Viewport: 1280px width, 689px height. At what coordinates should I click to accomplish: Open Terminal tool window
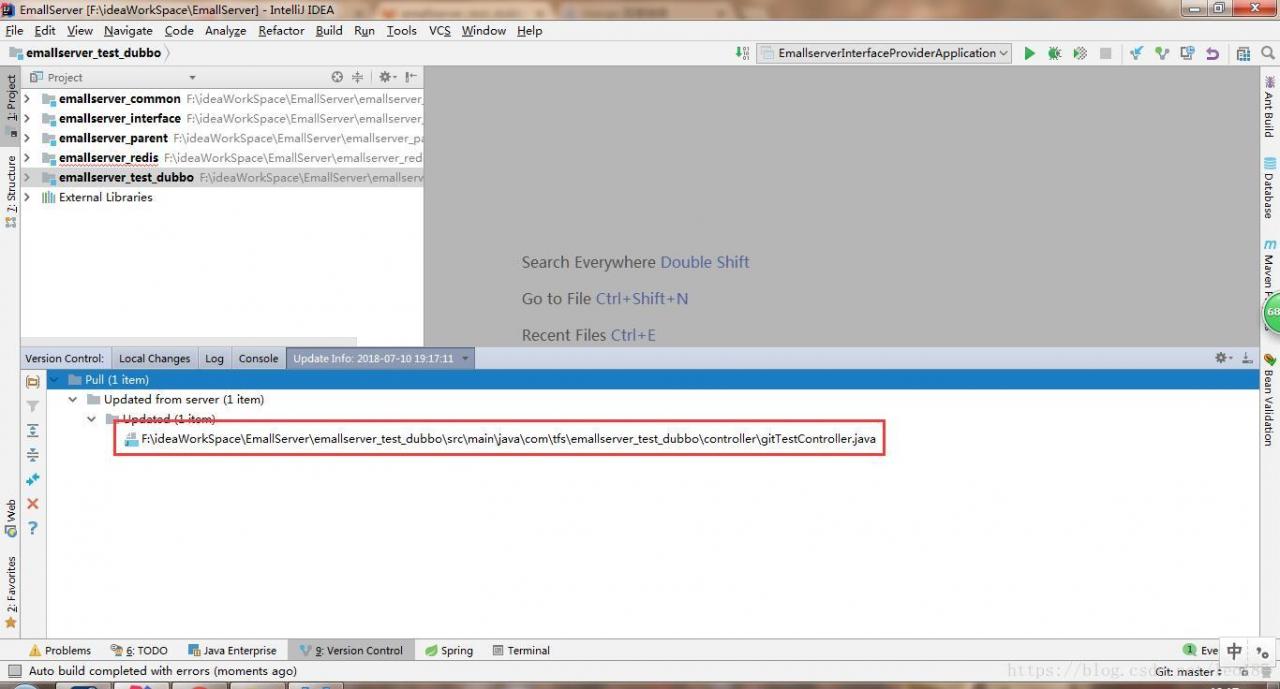[x=521, y=650]
